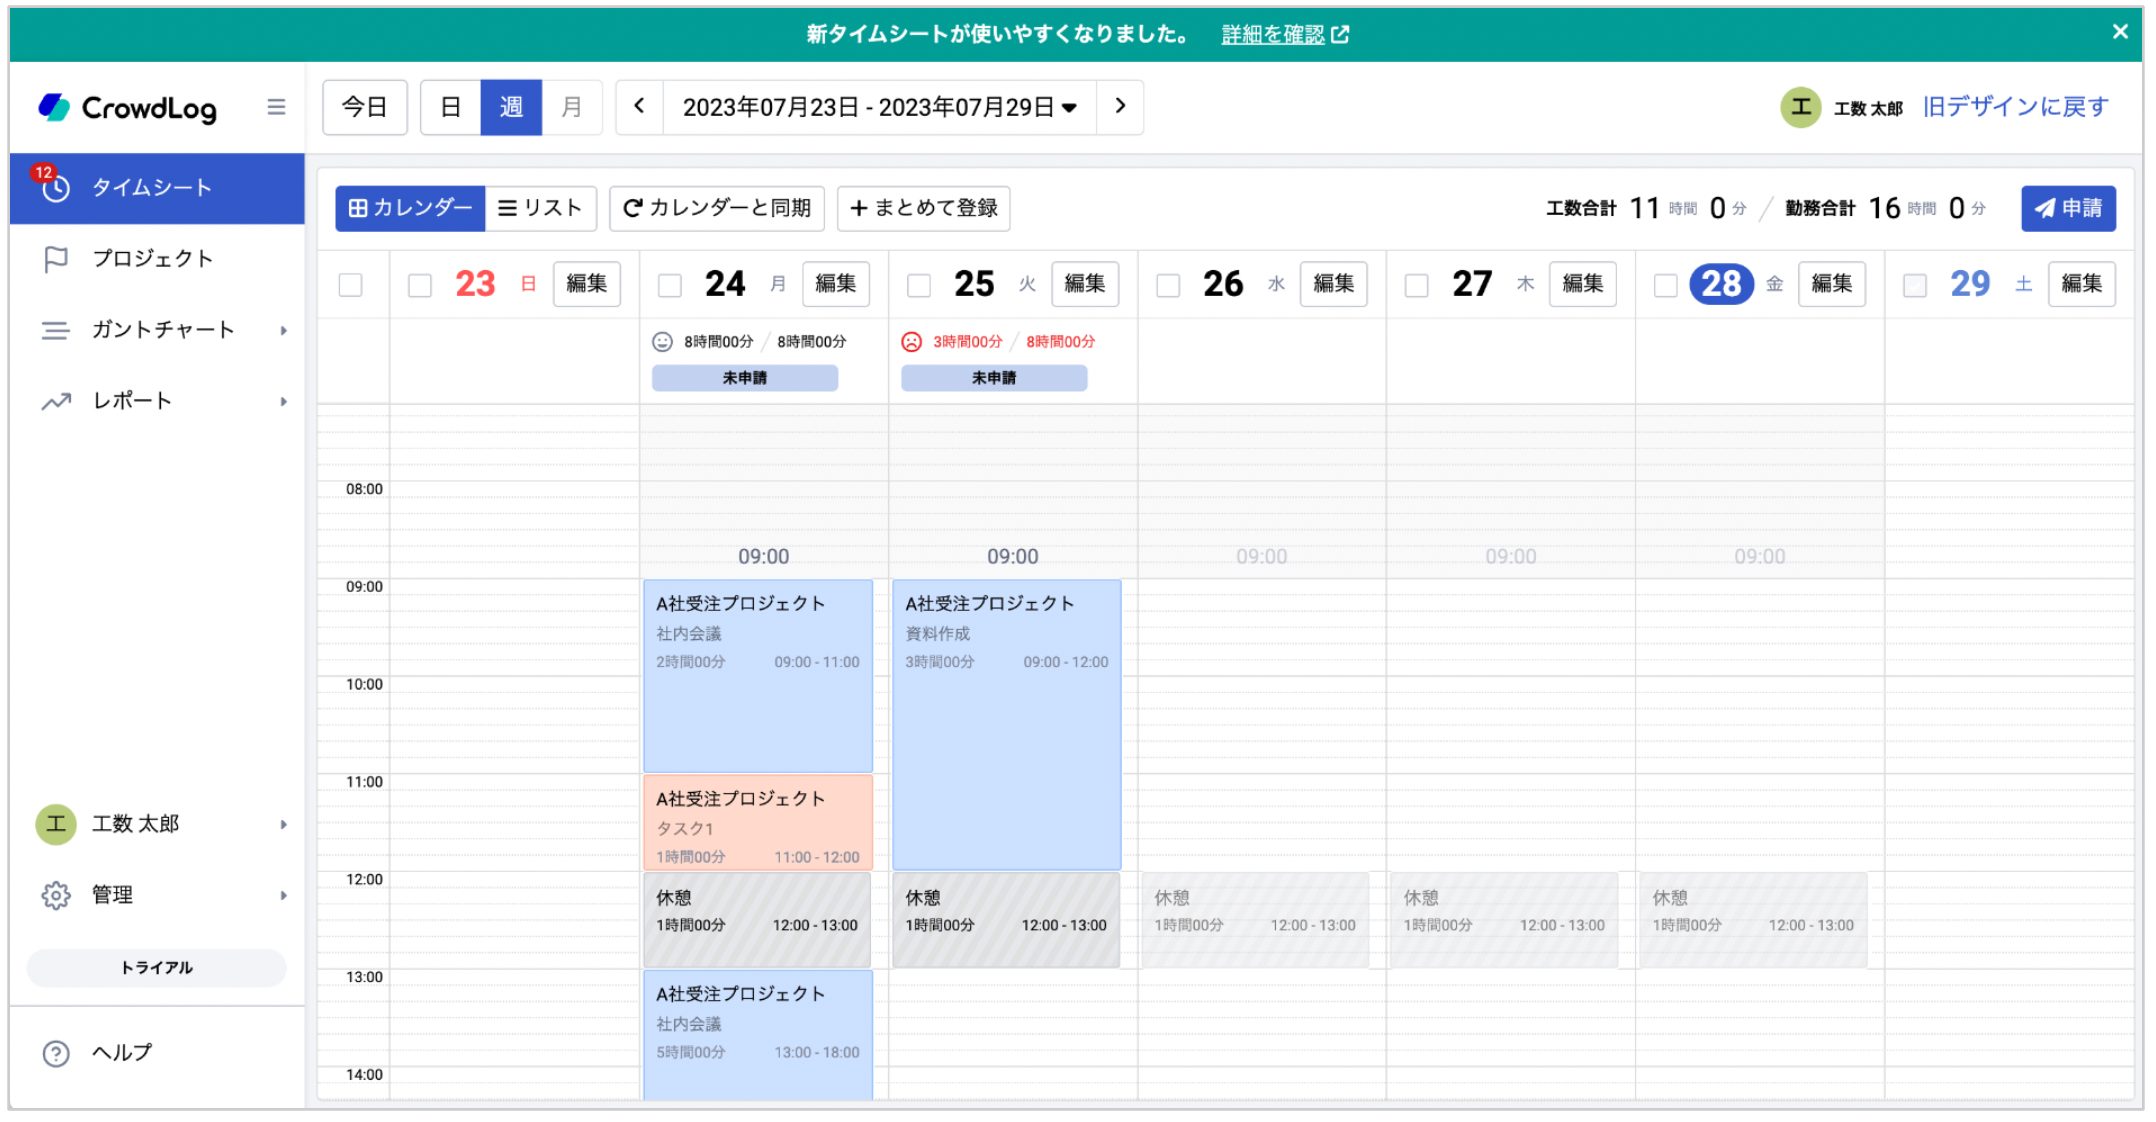The width and height of the screenshot is (2156, 1122).
Task: Click the Project flag icon
Action: coord(56,259)
